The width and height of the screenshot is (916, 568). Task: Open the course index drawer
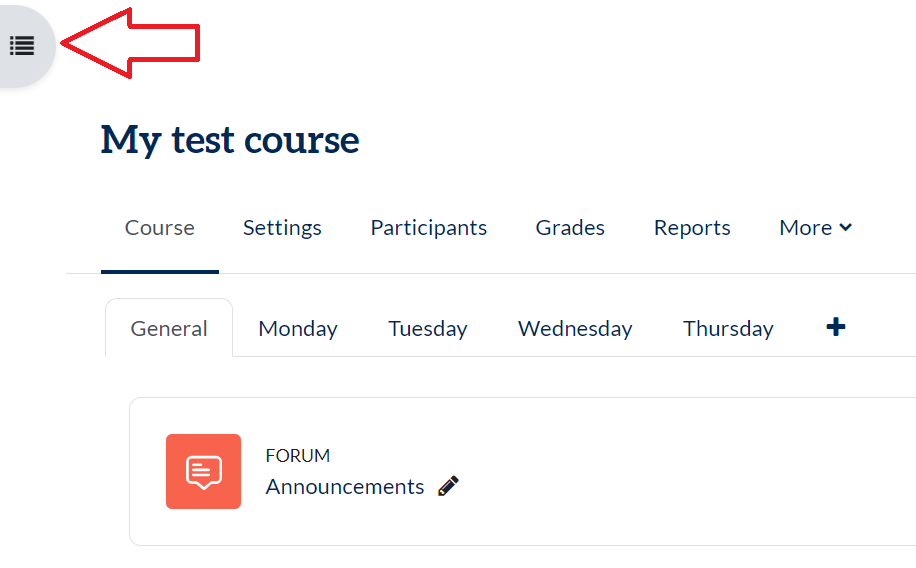(x=22, y=45)
